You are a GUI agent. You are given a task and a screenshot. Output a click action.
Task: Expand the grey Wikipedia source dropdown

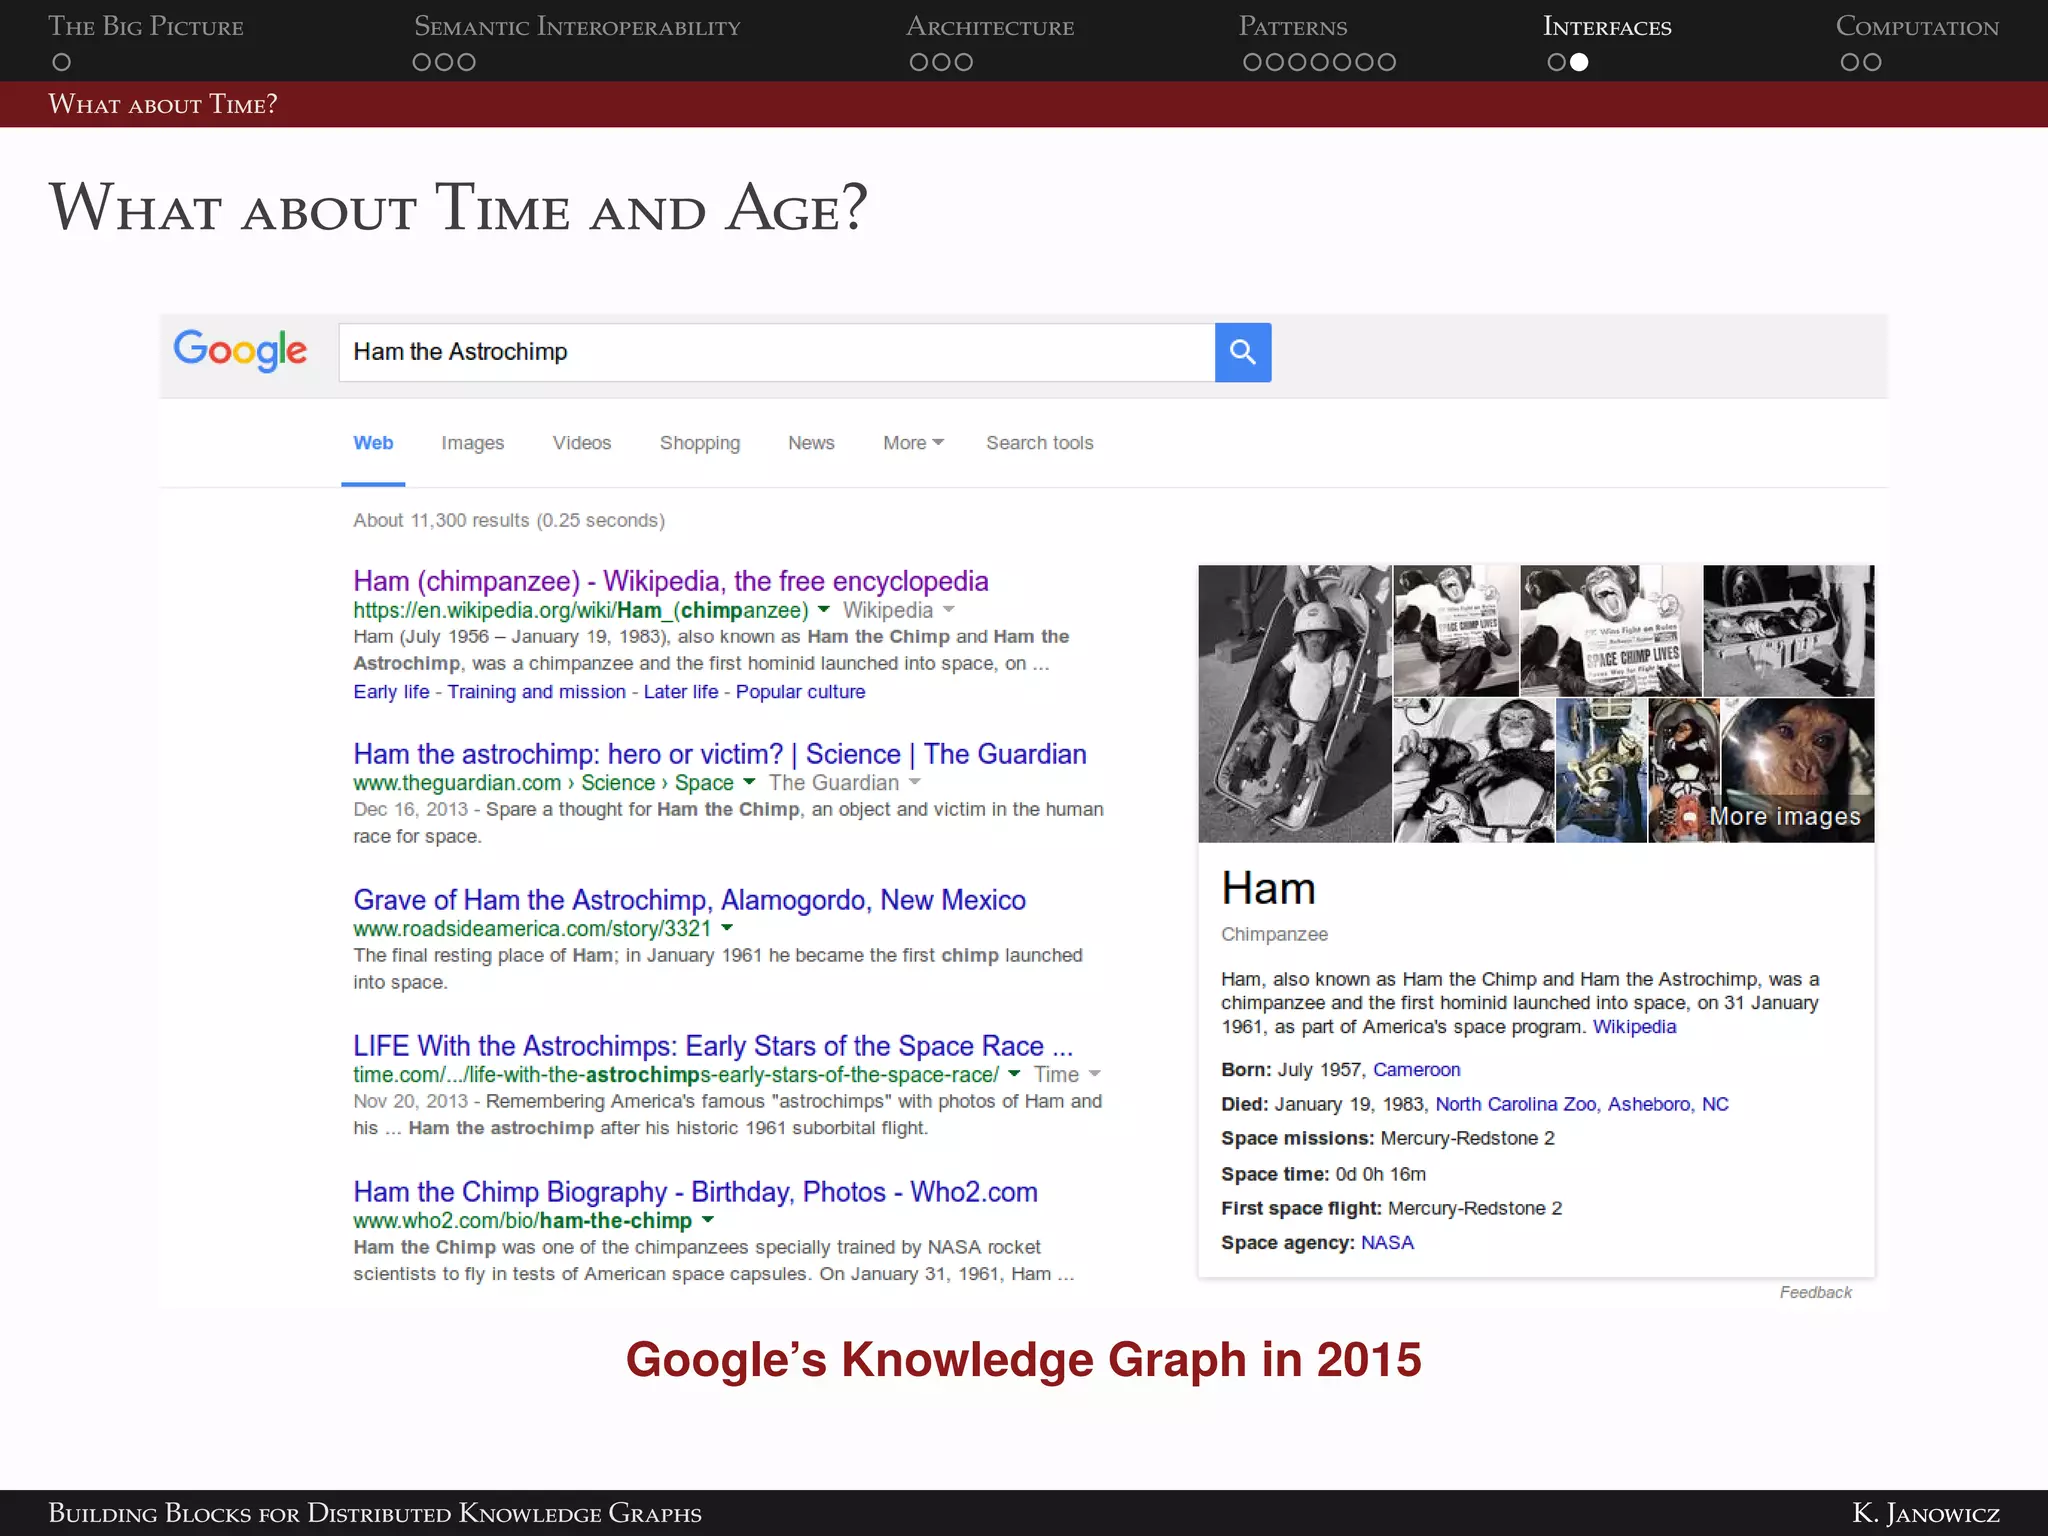898,610
